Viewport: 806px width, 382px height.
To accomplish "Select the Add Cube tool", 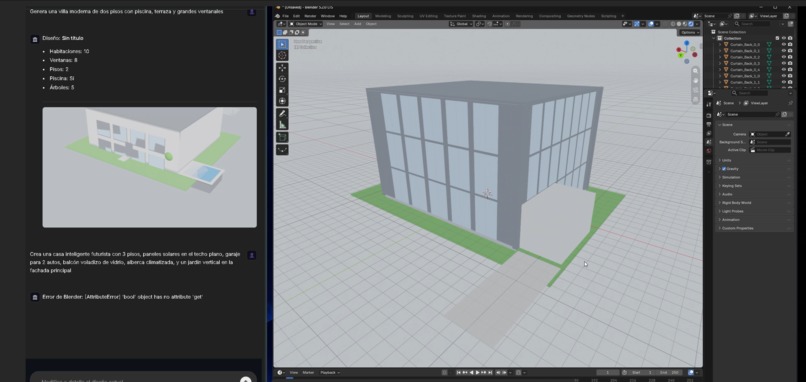I will (282, 137).
